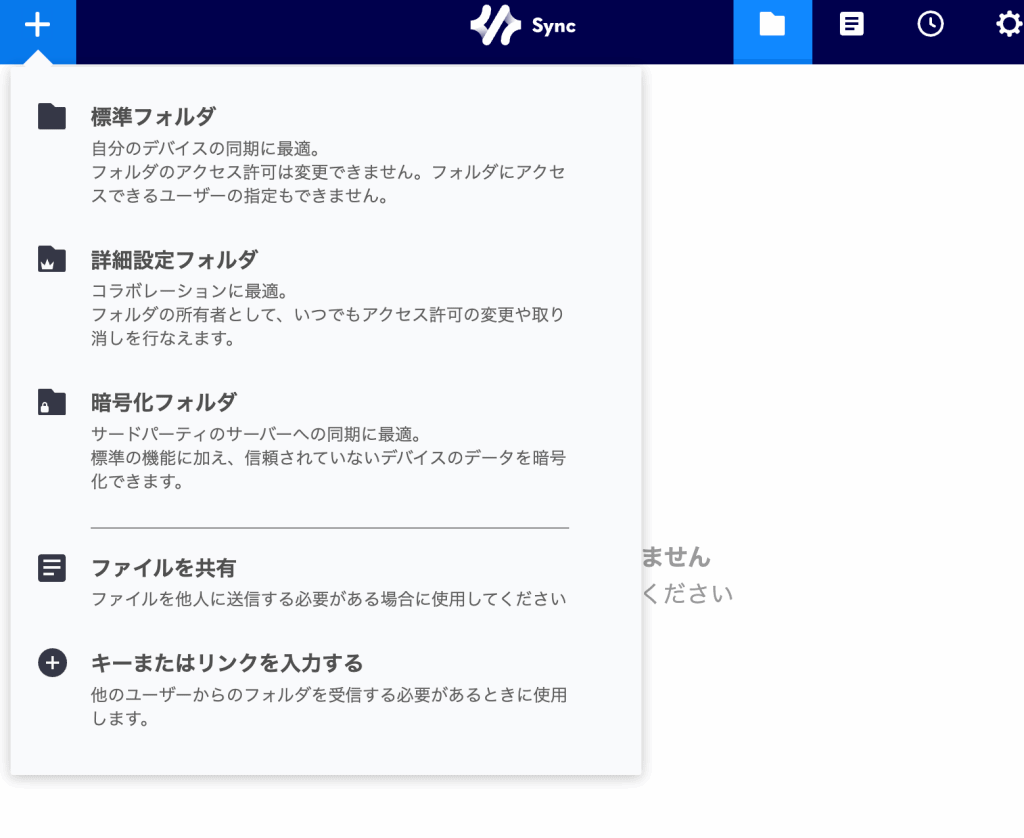Open the history clock icon
This screenshot has width=1024, height=838.
pyautogui.click(x=930, y=25)
